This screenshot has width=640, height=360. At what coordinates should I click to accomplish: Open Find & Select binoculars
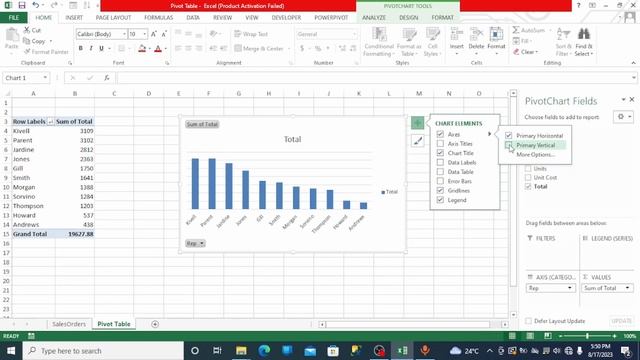(x=584, y=42)
